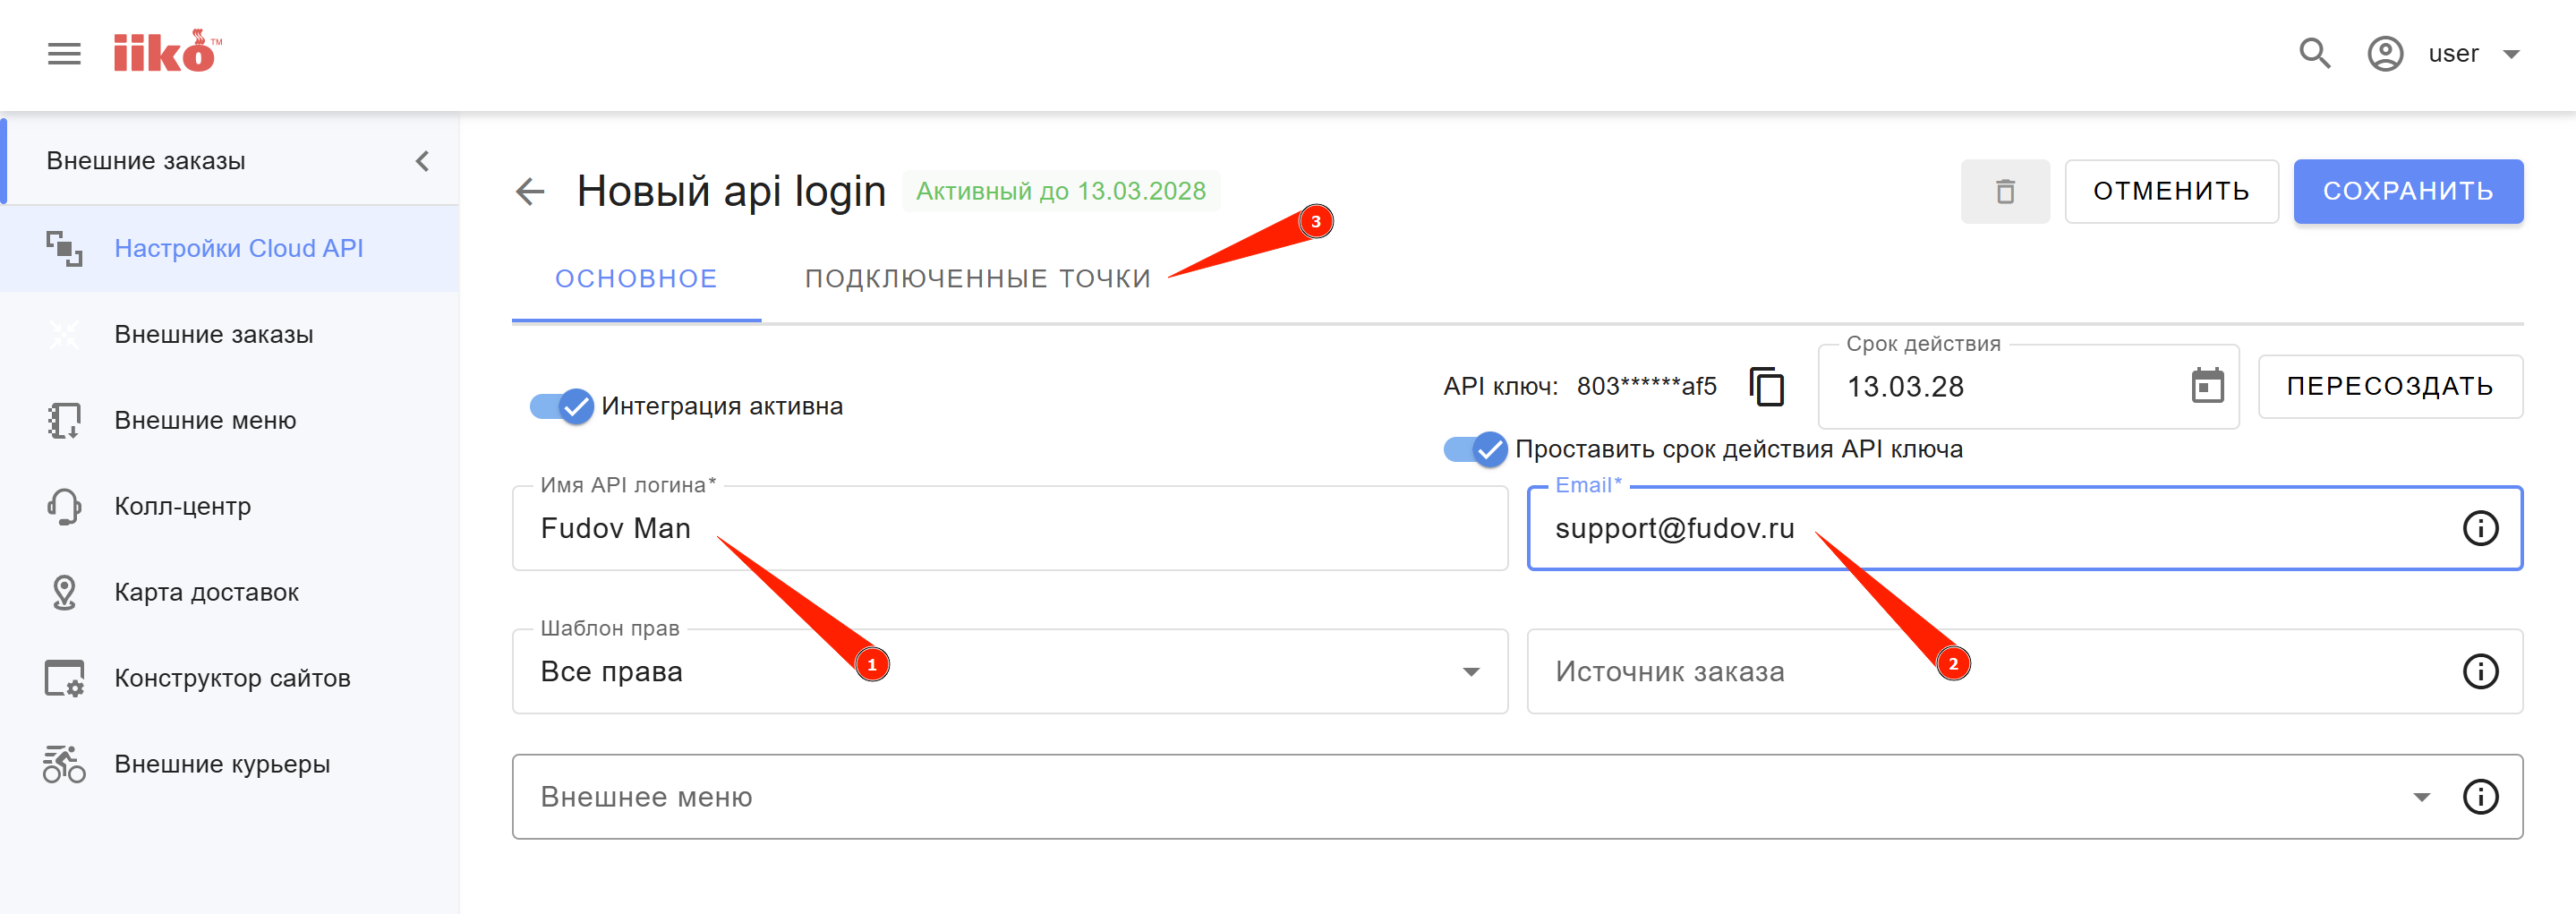Switch to the Подключенные точки tab
This screenshot has width=2576, height=914.
977,279
